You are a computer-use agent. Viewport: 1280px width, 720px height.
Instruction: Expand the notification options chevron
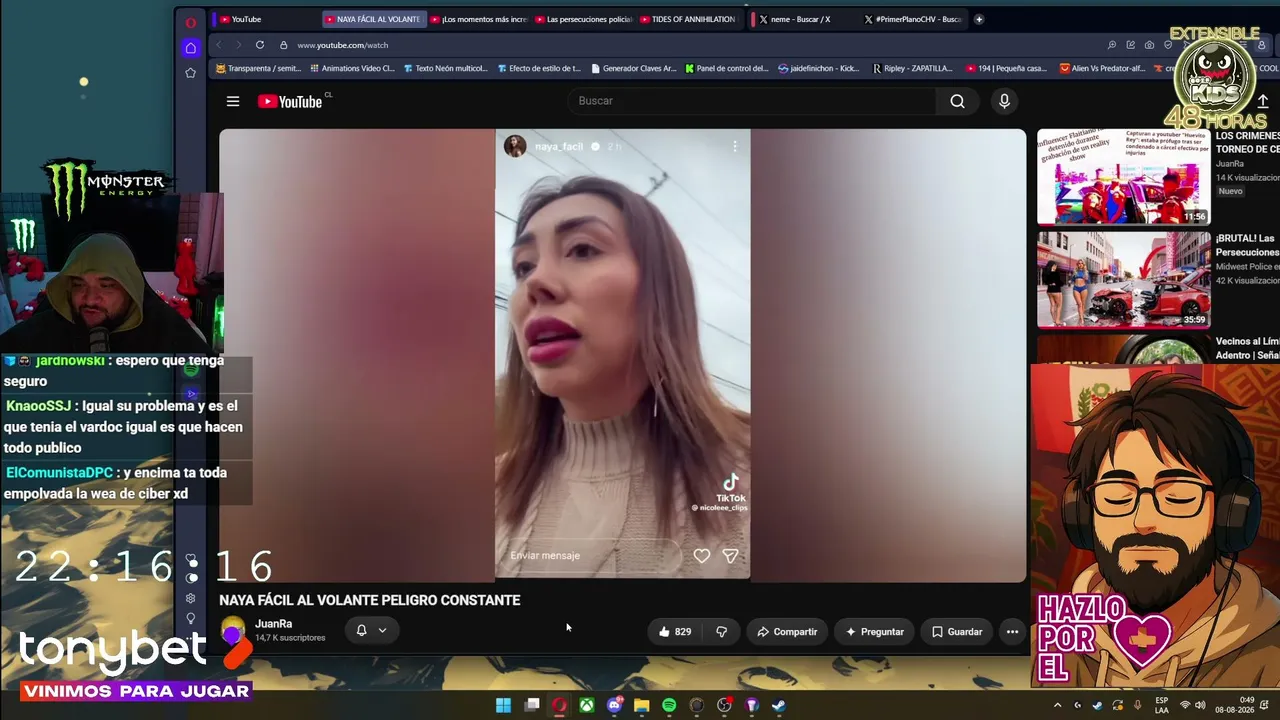point(382,630)
